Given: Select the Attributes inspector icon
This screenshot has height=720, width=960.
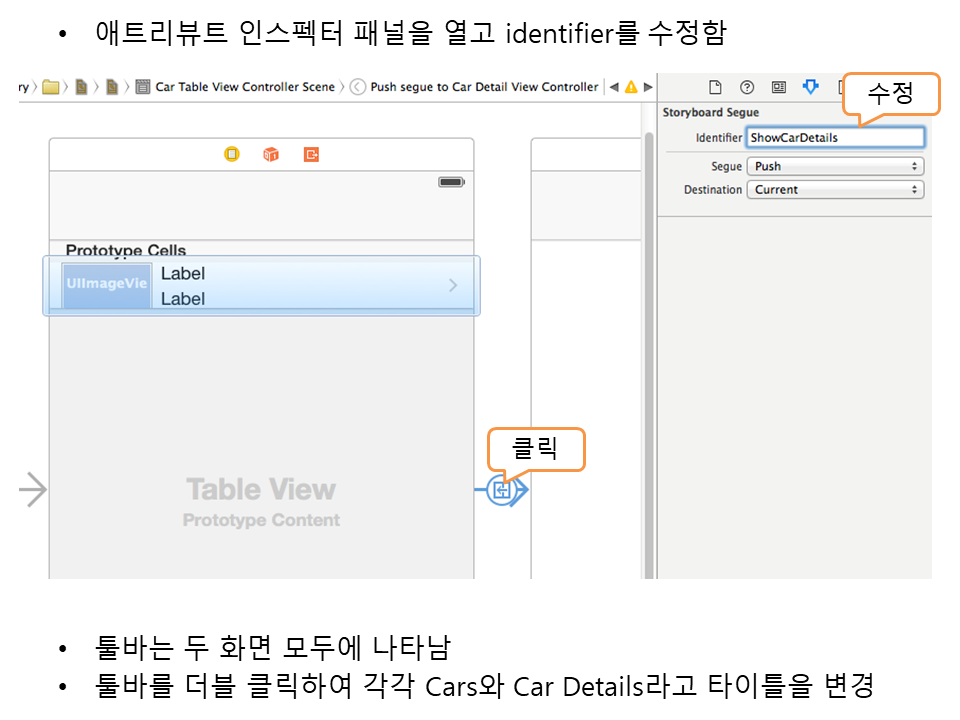Looking at the screenshot, I should 811,87.
